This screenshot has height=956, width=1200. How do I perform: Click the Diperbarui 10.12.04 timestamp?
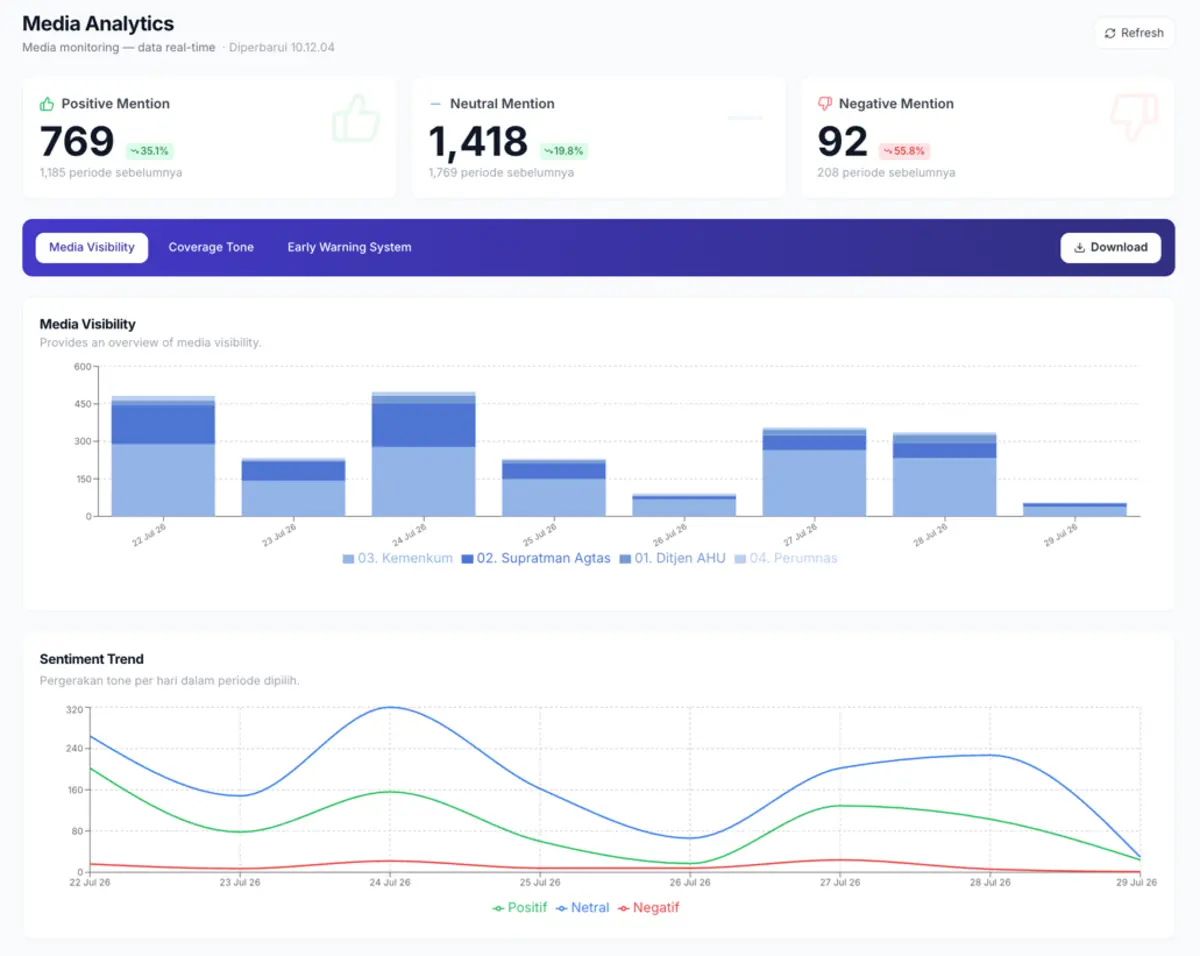click(x=282, y=47)
